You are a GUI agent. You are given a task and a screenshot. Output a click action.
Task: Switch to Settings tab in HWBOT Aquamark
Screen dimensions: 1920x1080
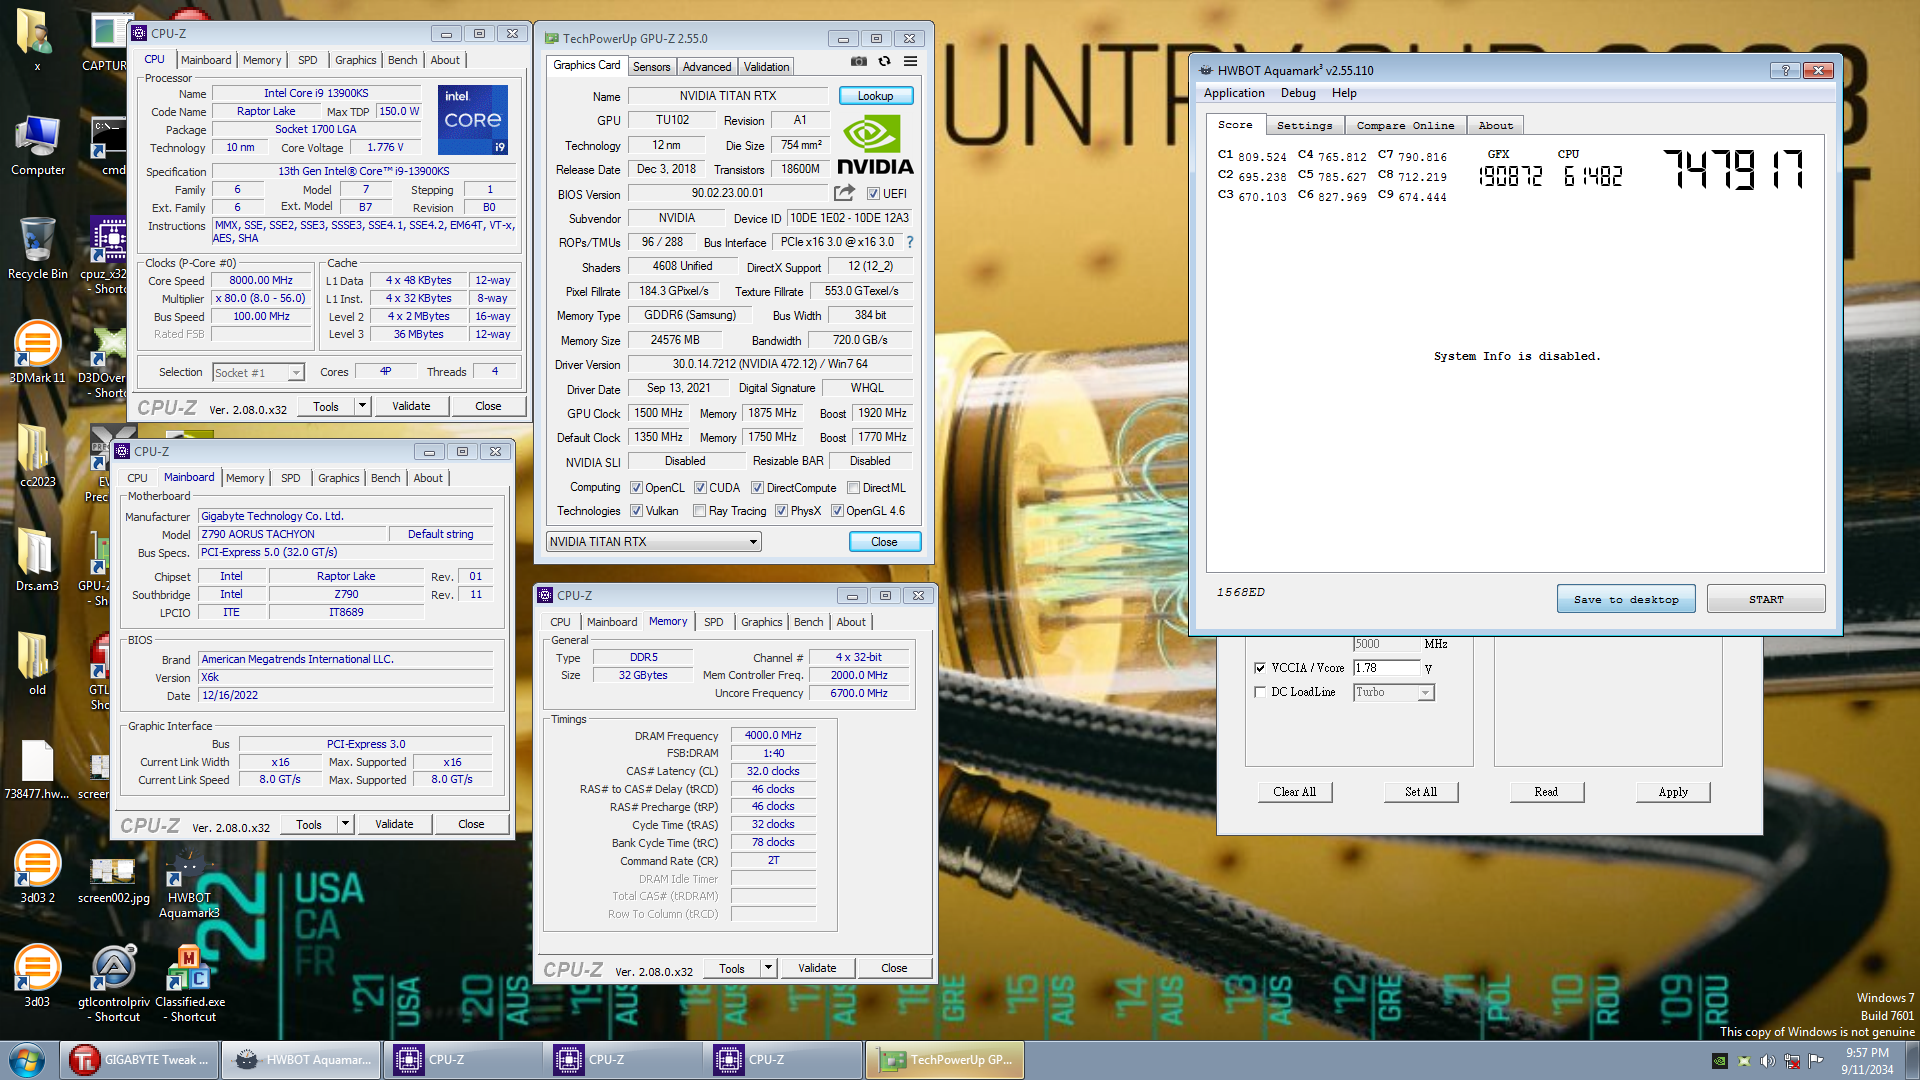point(1304,126)
